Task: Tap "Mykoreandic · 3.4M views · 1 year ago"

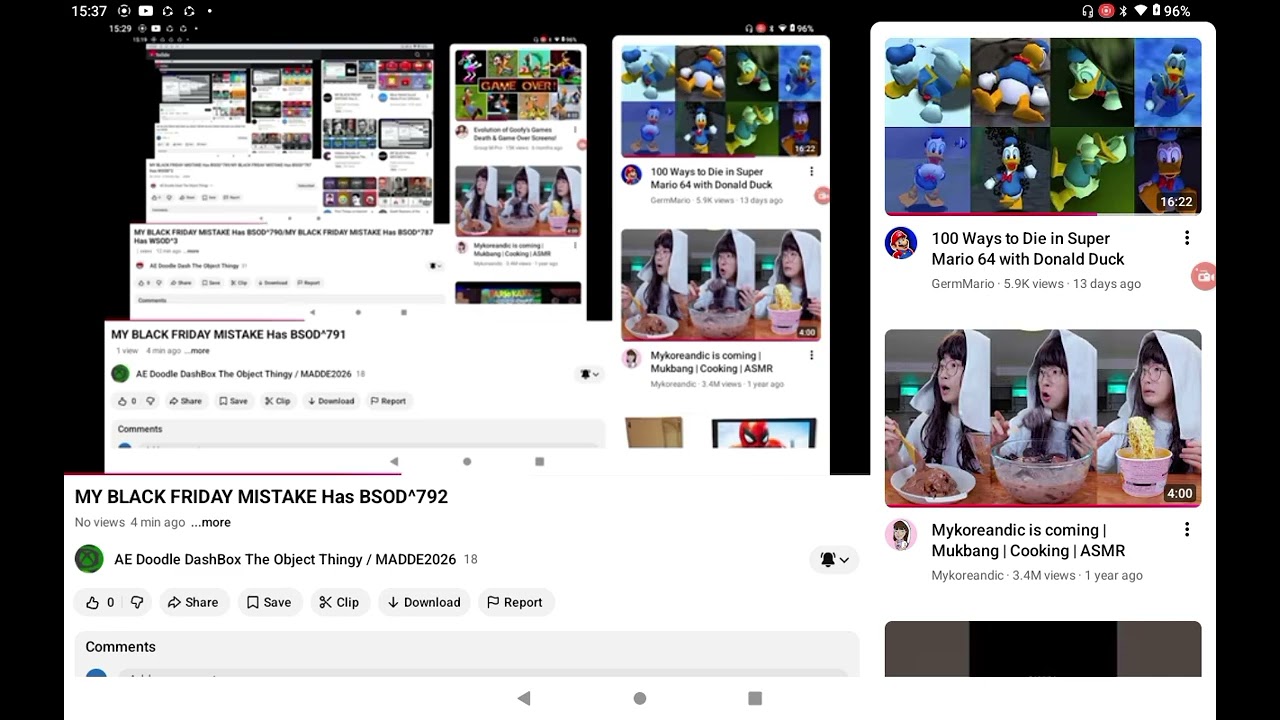Action: pos(1037,576)
